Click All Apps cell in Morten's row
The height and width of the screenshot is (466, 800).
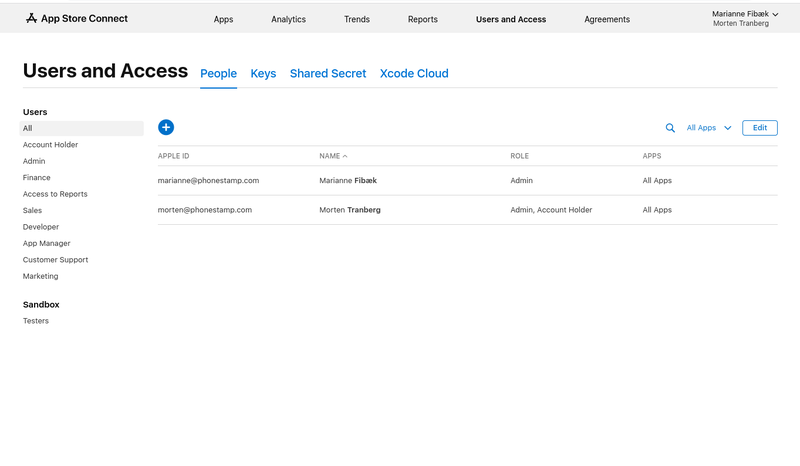(657, 210)
